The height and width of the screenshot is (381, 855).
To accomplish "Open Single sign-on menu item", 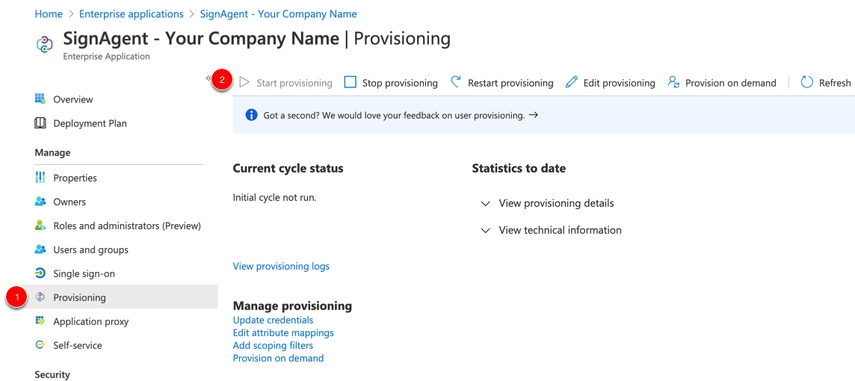I will pyautogui.click(x=84, y=274).
